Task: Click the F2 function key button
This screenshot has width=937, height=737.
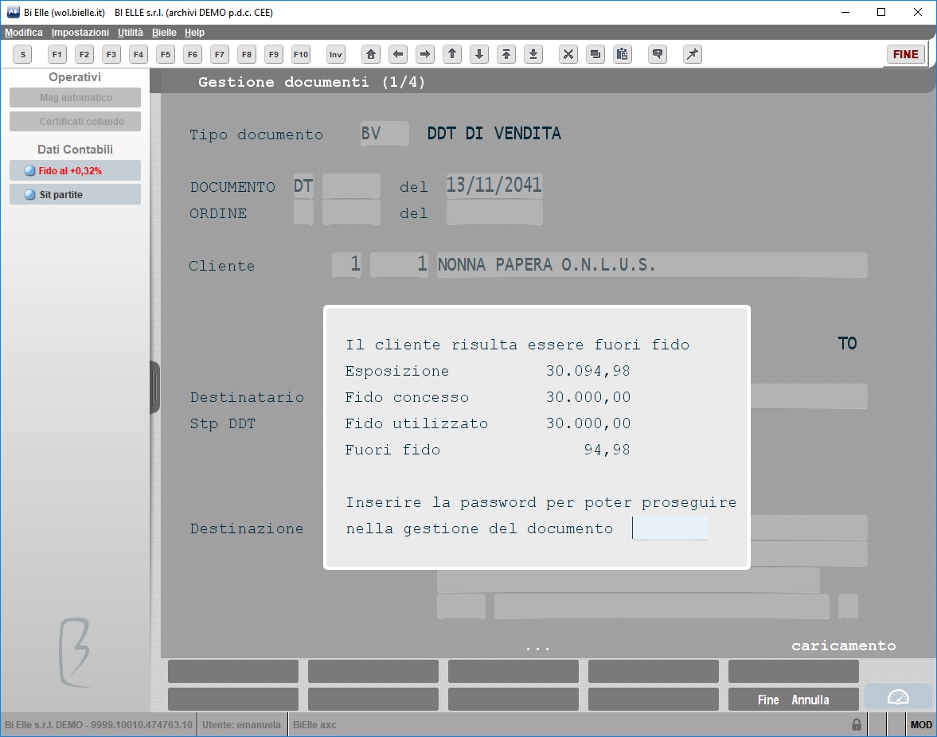Action: (x=84, y=54)
